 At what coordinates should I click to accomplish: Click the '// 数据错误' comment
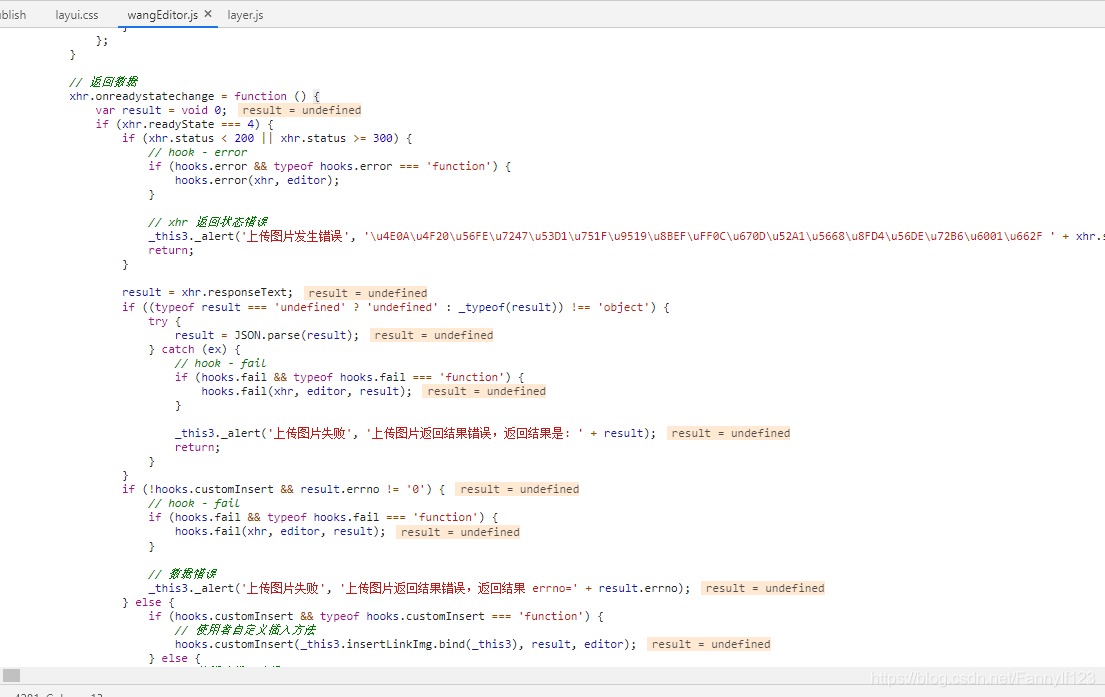click(x=183, y=574)
